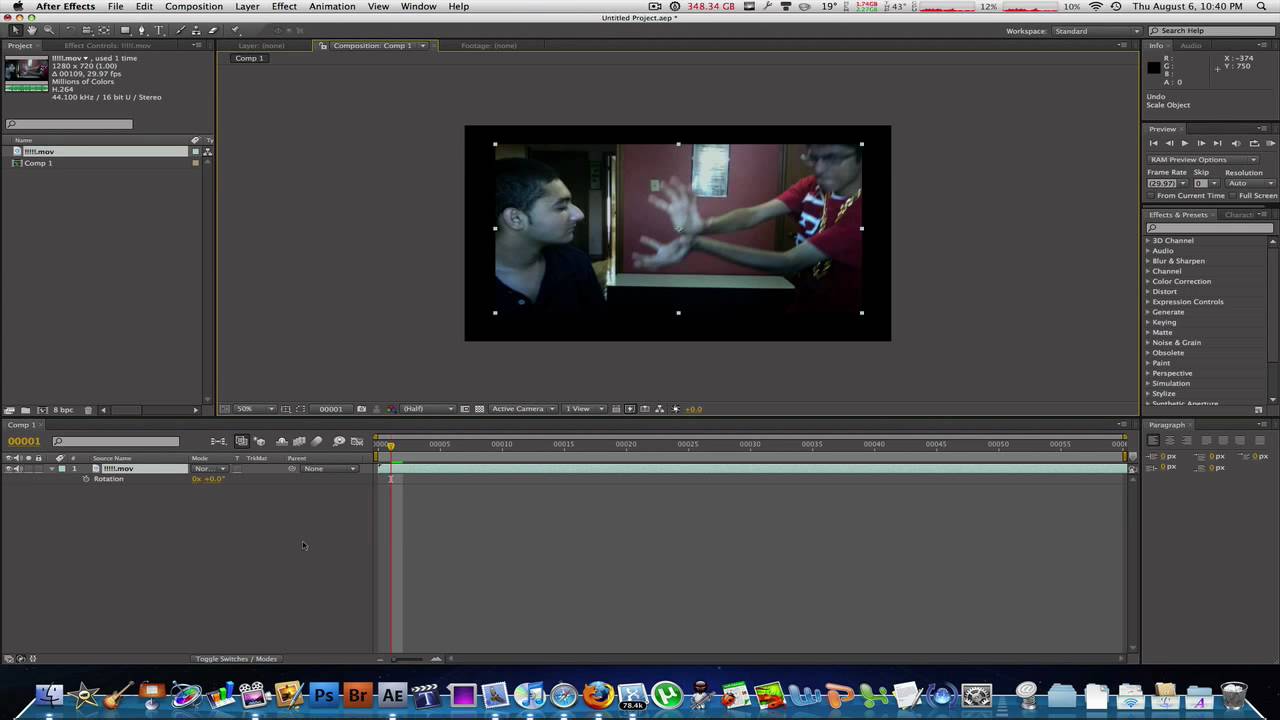Take a snapshot with camera icon

362,409
